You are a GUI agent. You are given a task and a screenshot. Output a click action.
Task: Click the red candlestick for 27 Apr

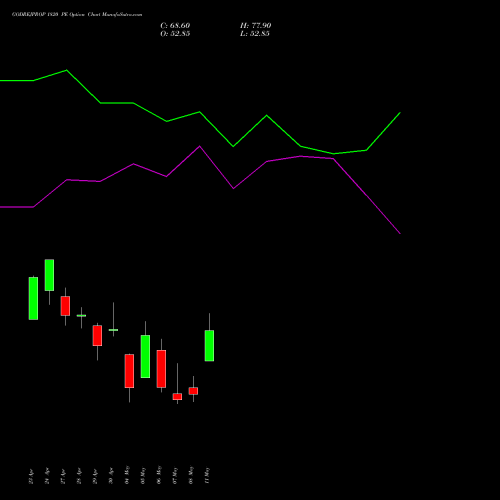click(x=65, y=306)
